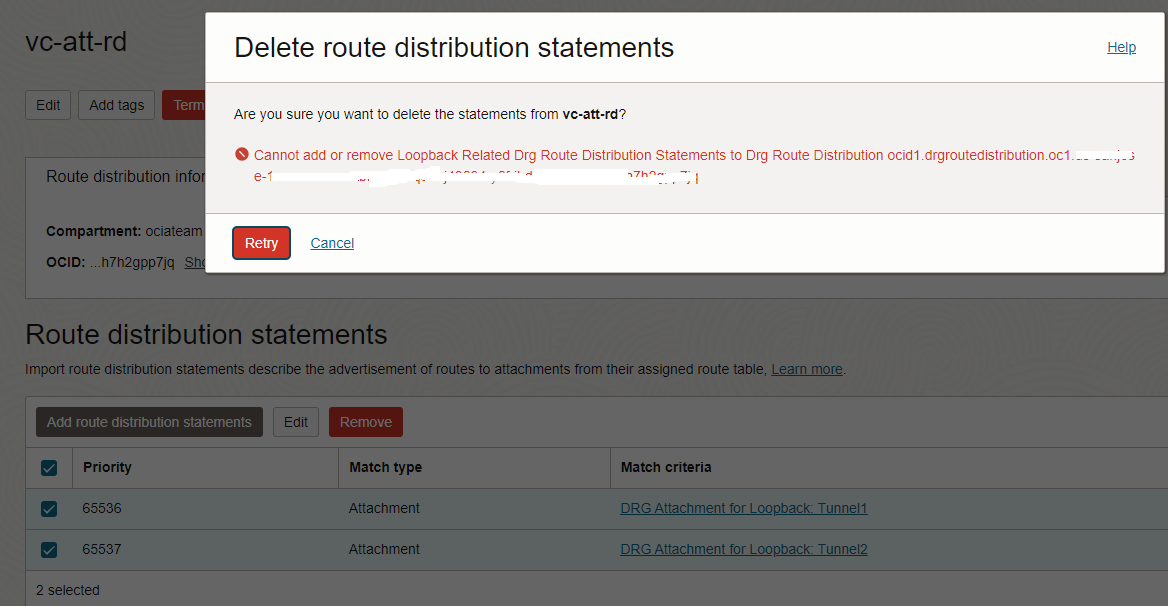Screen dimensions: 1168x606
Task: Click the Remove statements button
Action: click(365, 422)
